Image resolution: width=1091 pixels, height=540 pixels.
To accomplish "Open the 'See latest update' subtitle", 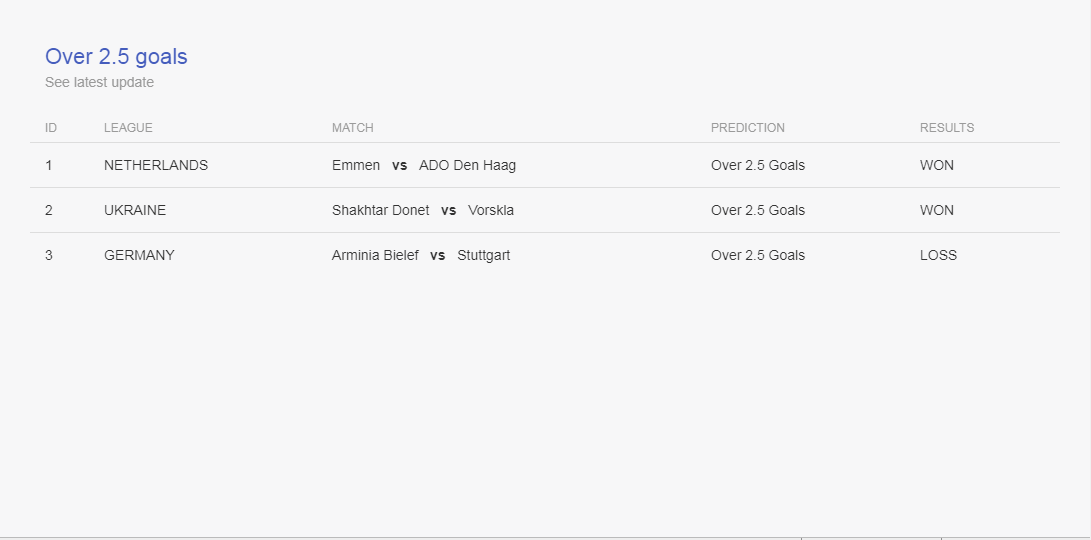I will 99,82.
